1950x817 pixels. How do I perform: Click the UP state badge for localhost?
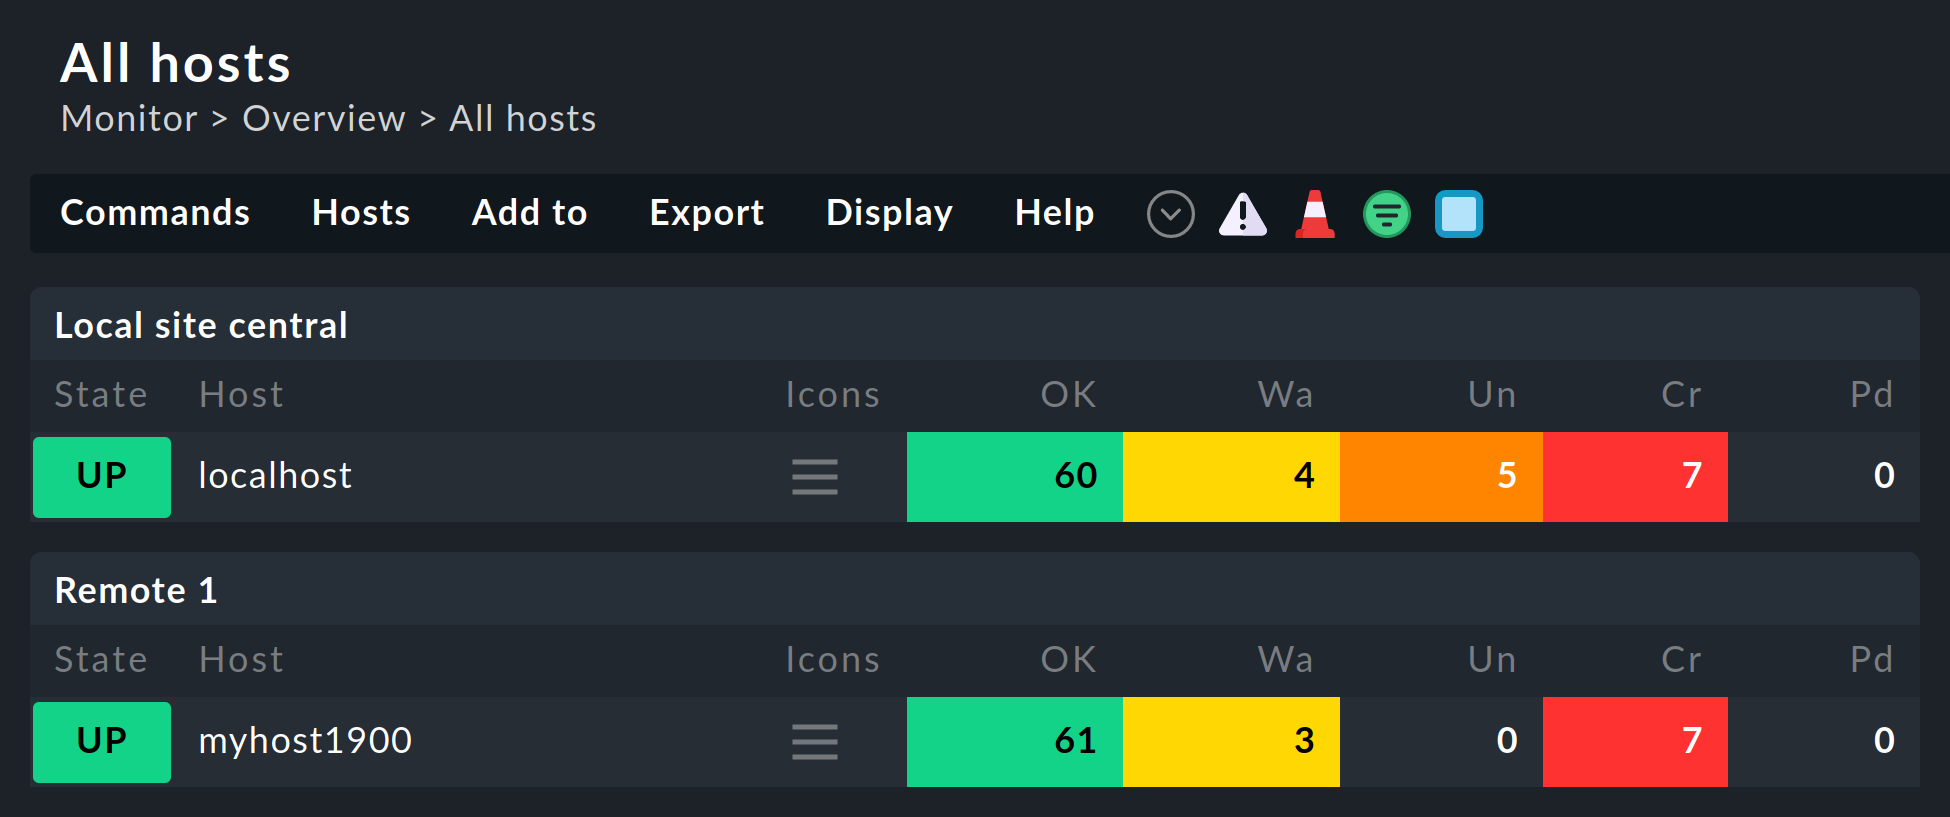pyautogui.click(x=101, y=477)
